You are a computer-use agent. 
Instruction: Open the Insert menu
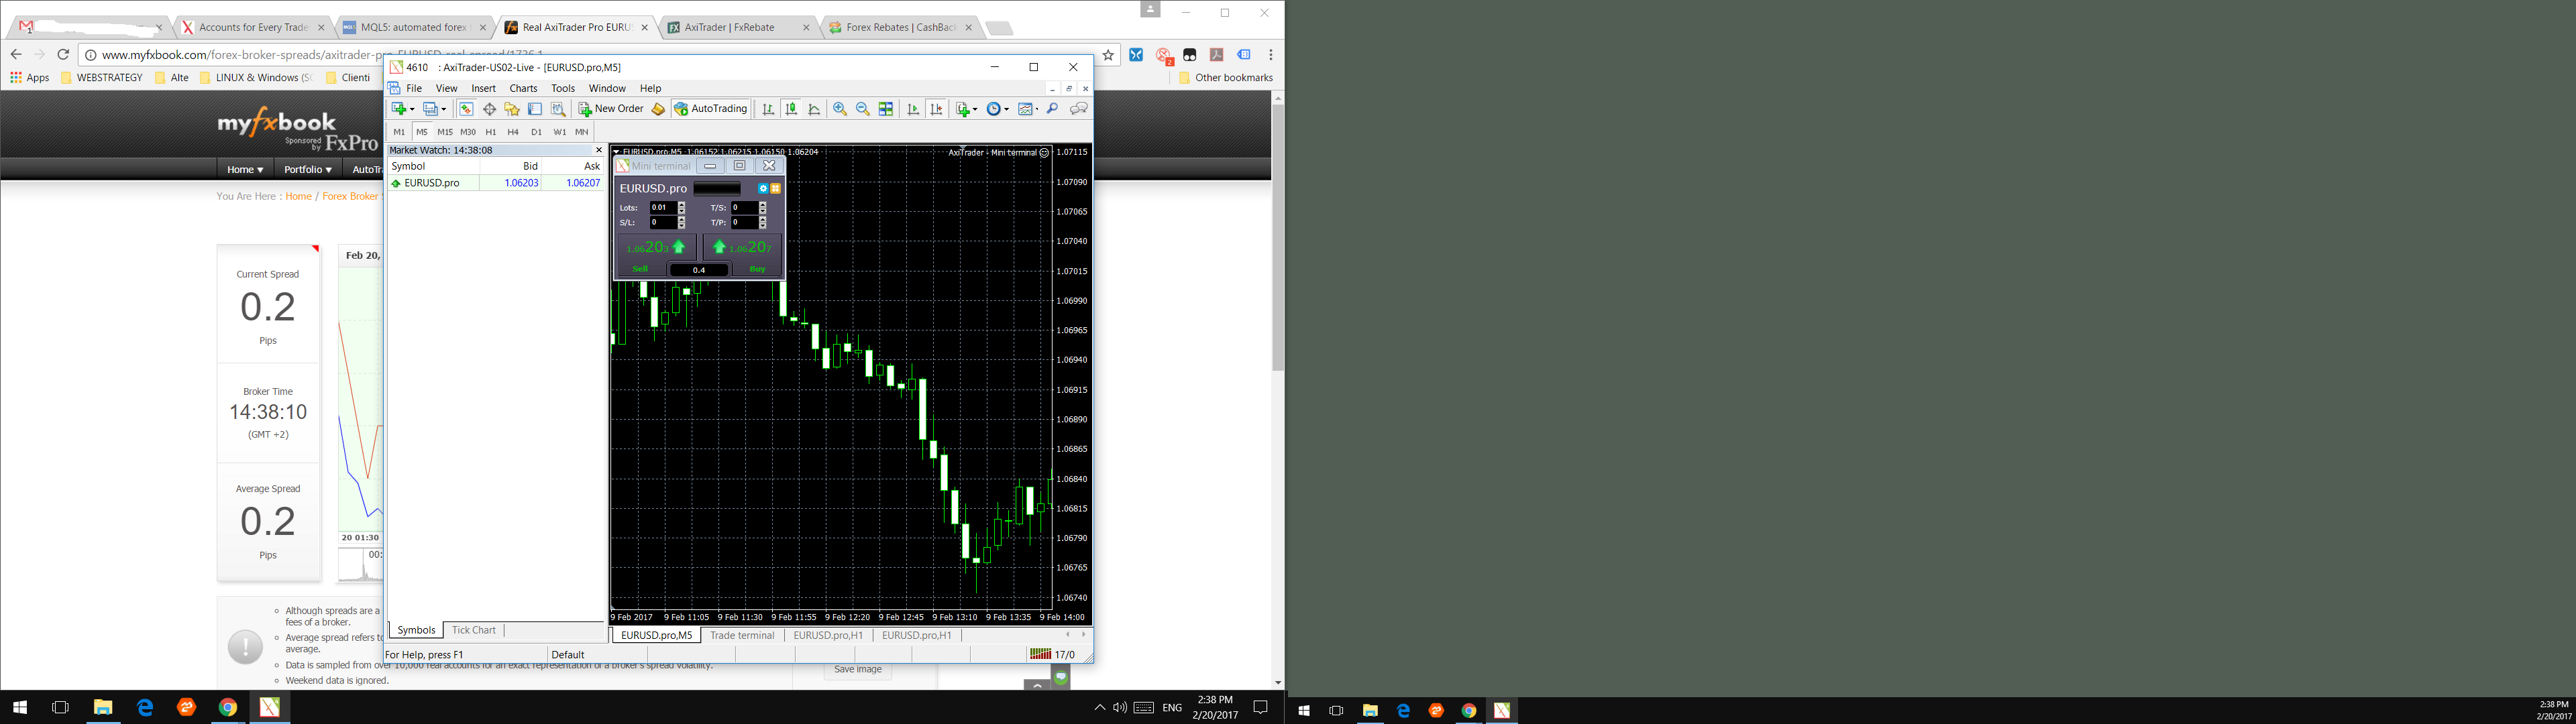pos(483,88)
